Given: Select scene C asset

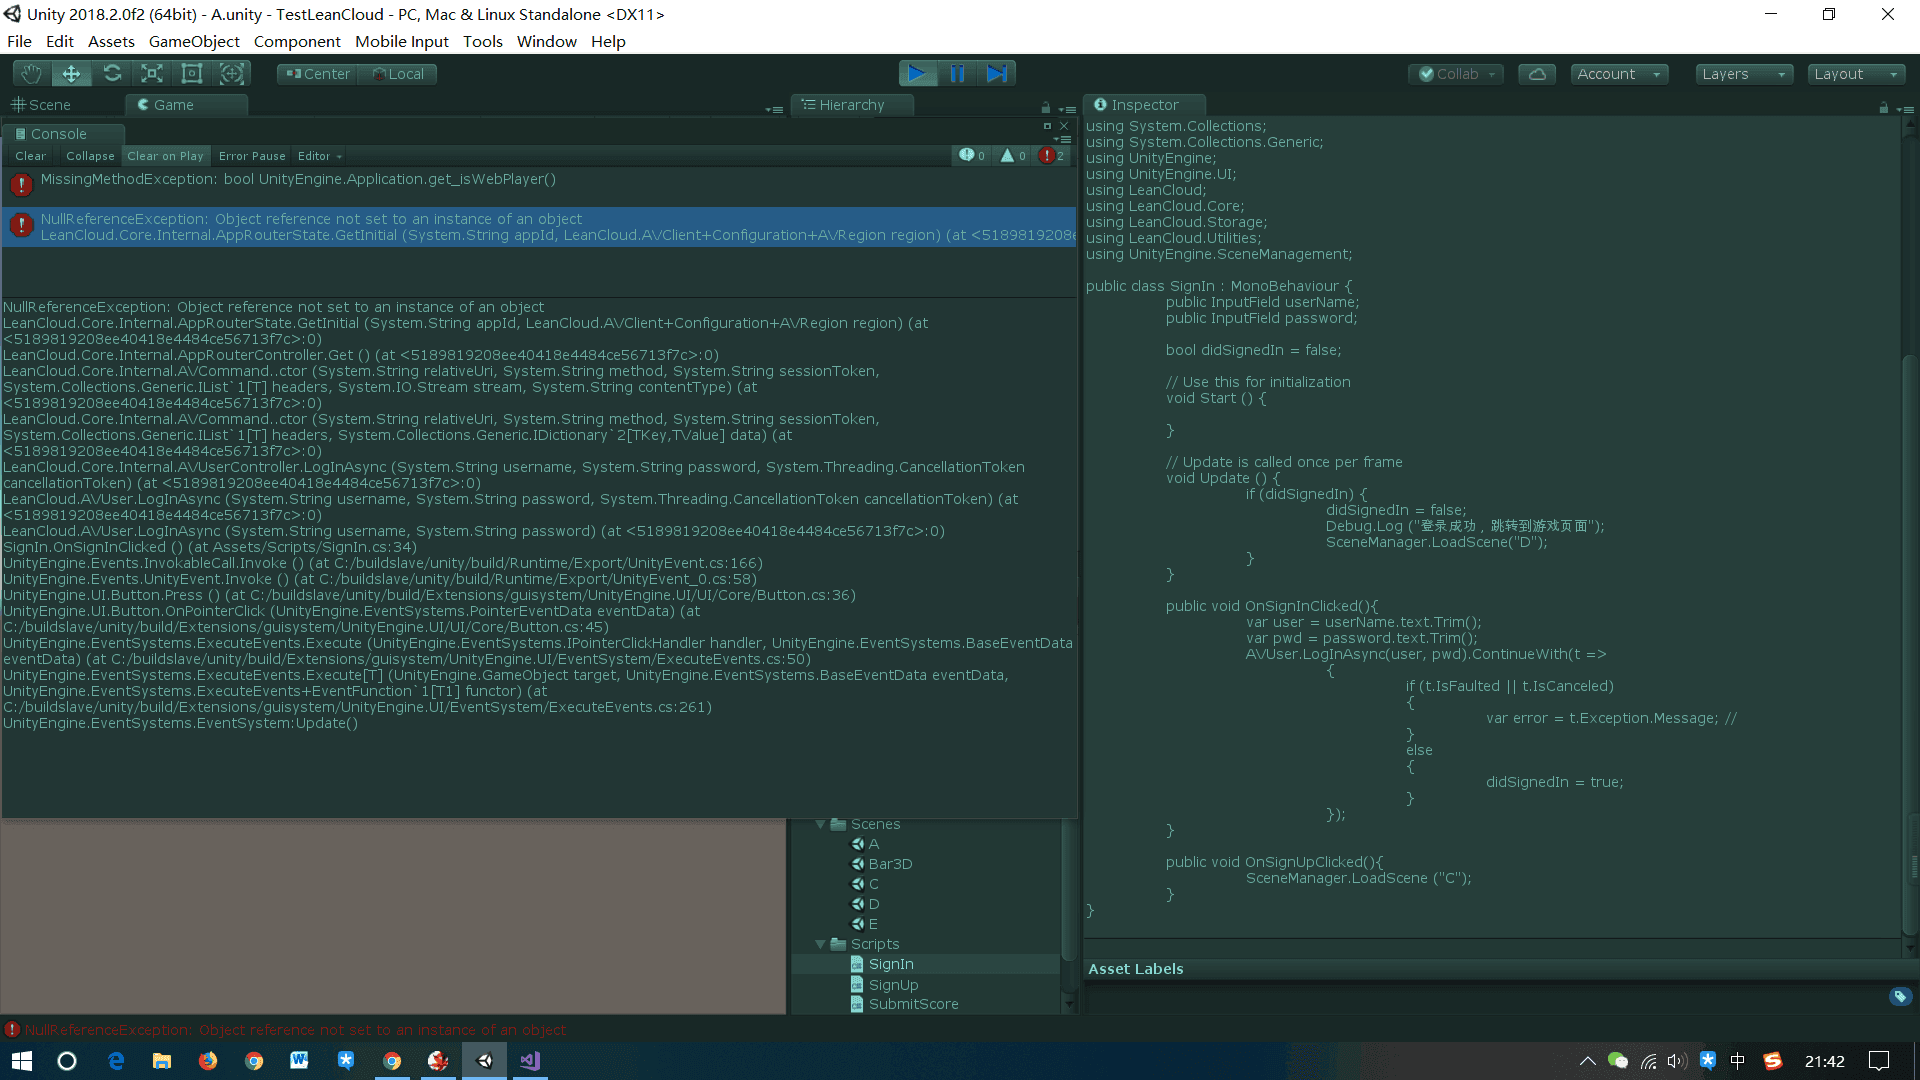Looking at the screenshot, I should point(865,884).
